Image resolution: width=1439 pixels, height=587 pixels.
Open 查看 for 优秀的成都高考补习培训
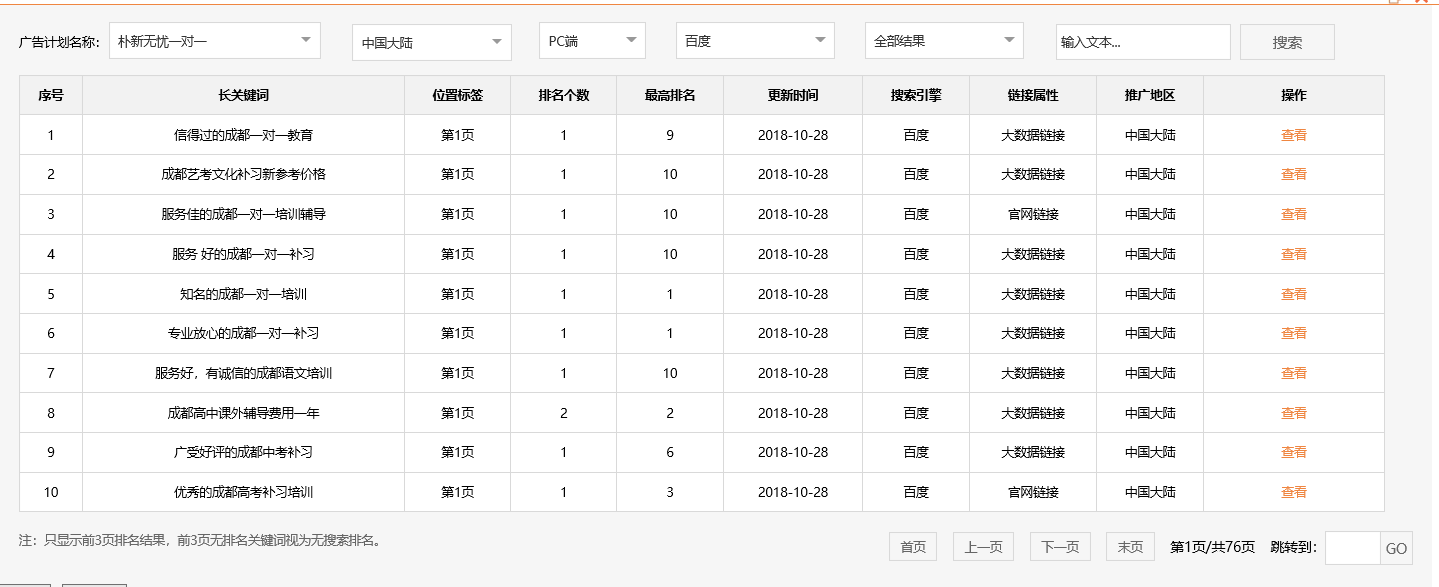(1294, 492)
